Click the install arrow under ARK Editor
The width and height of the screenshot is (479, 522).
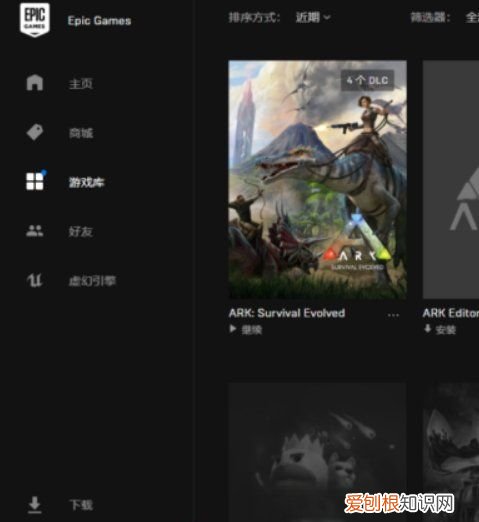point(428,329)
